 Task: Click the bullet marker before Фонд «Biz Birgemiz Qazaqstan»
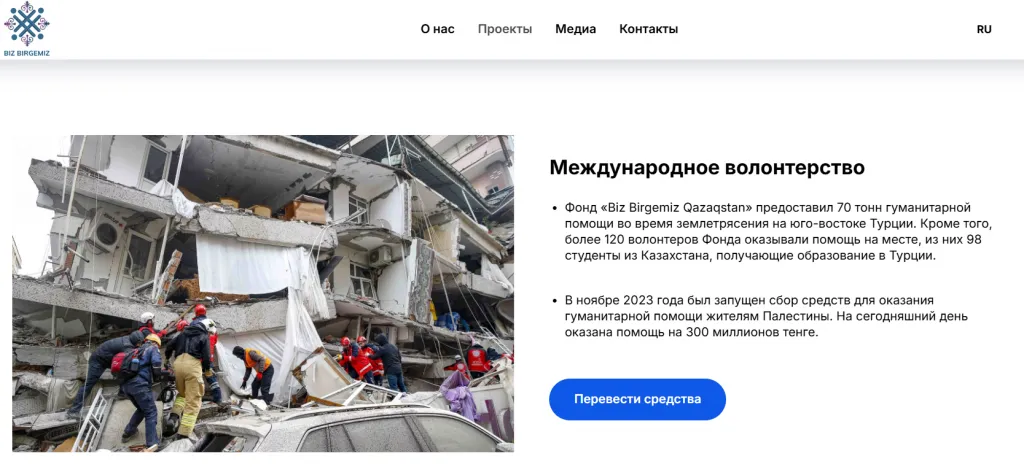pos(554,208)
